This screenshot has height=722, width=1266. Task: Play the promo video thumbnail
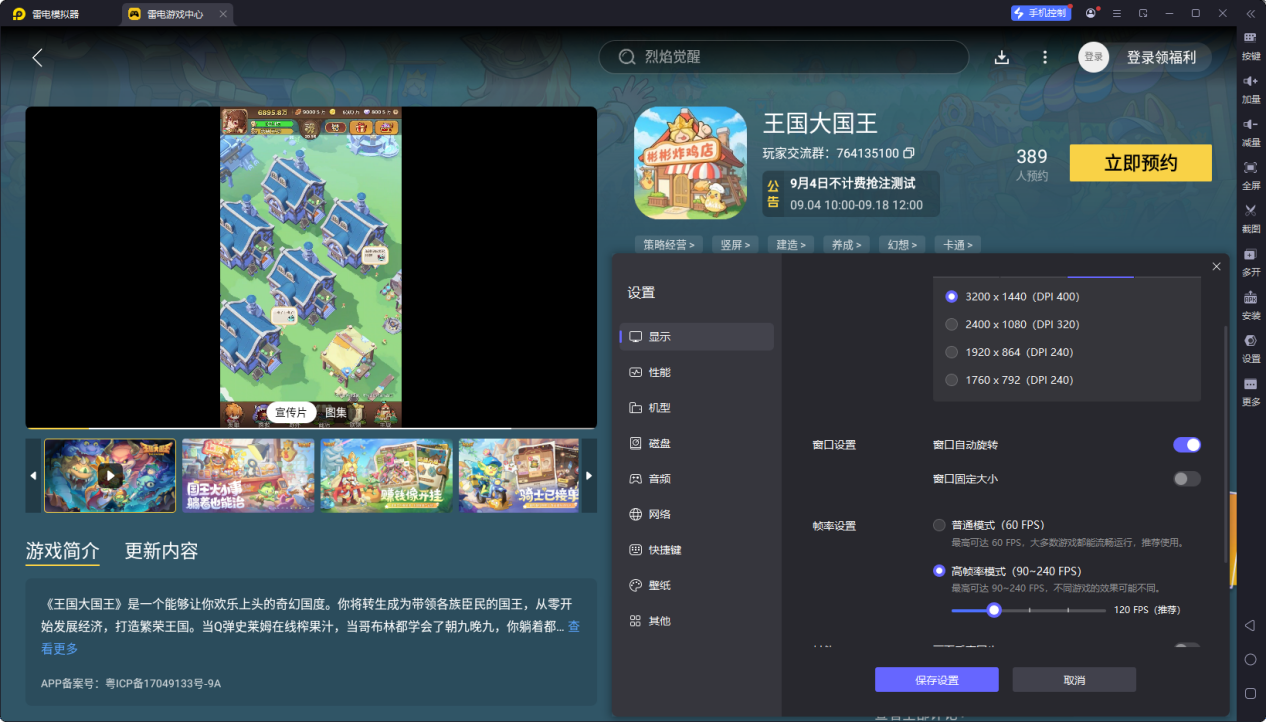pos(110,476)
